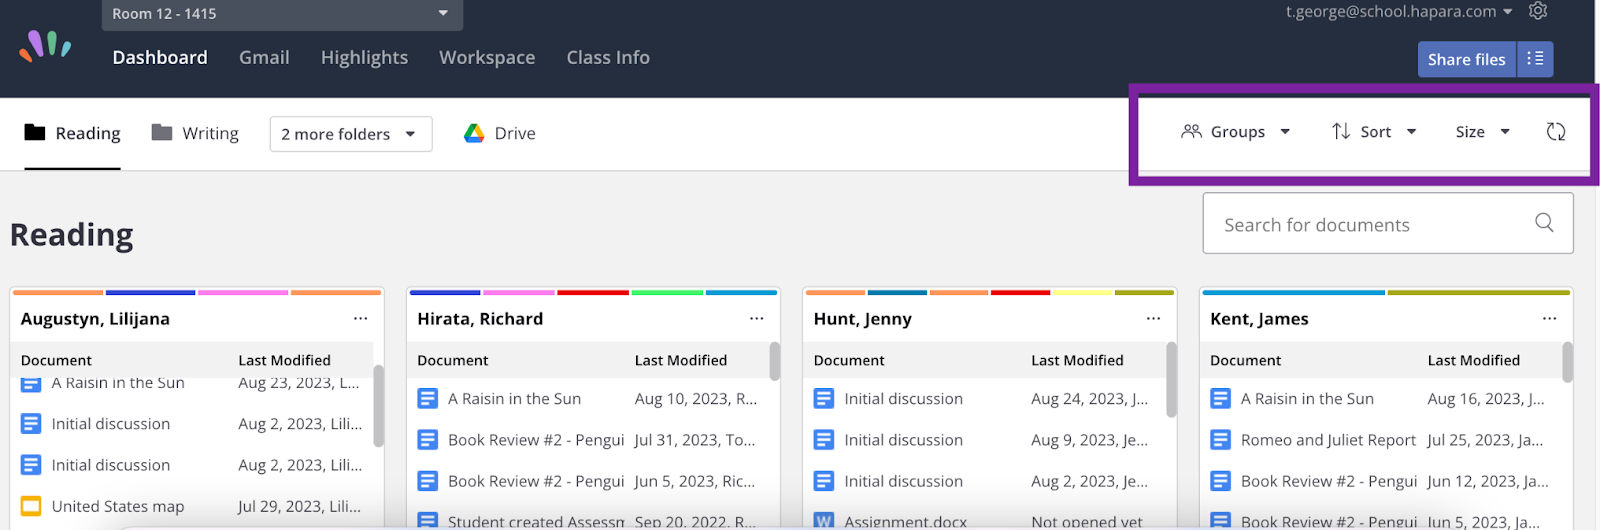Click the Search for documents field
This screenshot has width=1600, height=530.
1388,224
